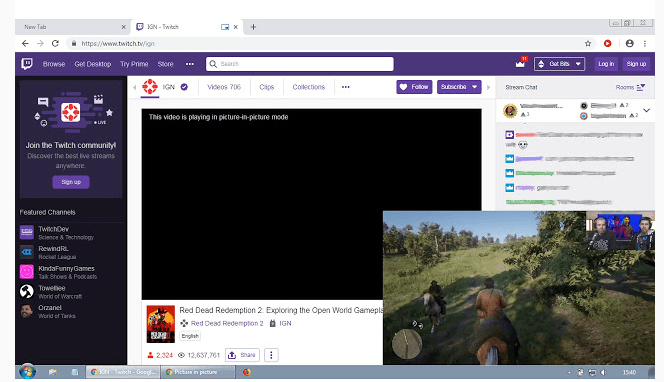
Task: Switch to the New Tab browser tab
Action: (73, 27)
